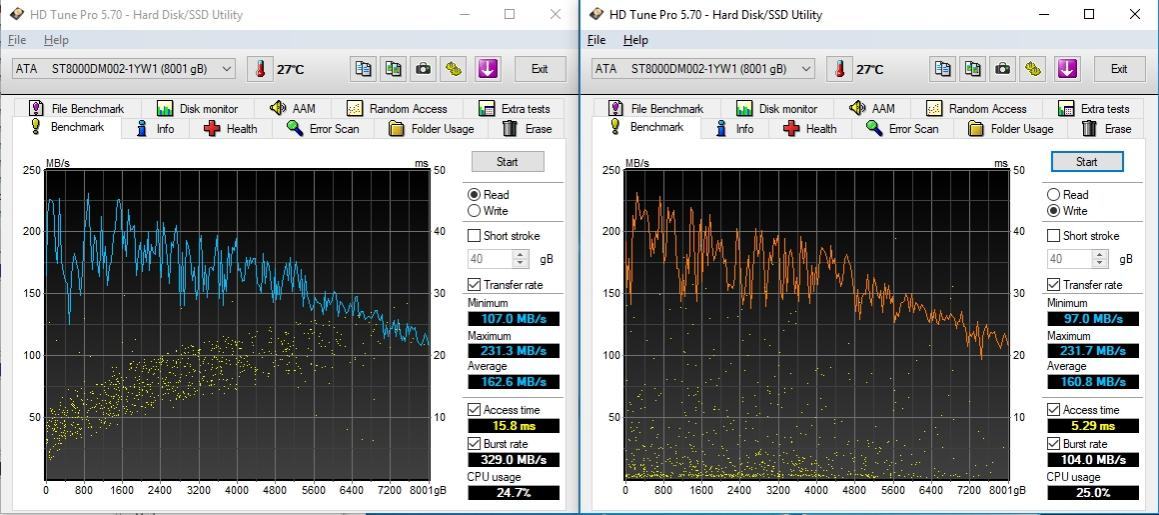Screen dimensions: 1159x515
Task: Click HD Tune app icon in right title bar
Action: 595,14
